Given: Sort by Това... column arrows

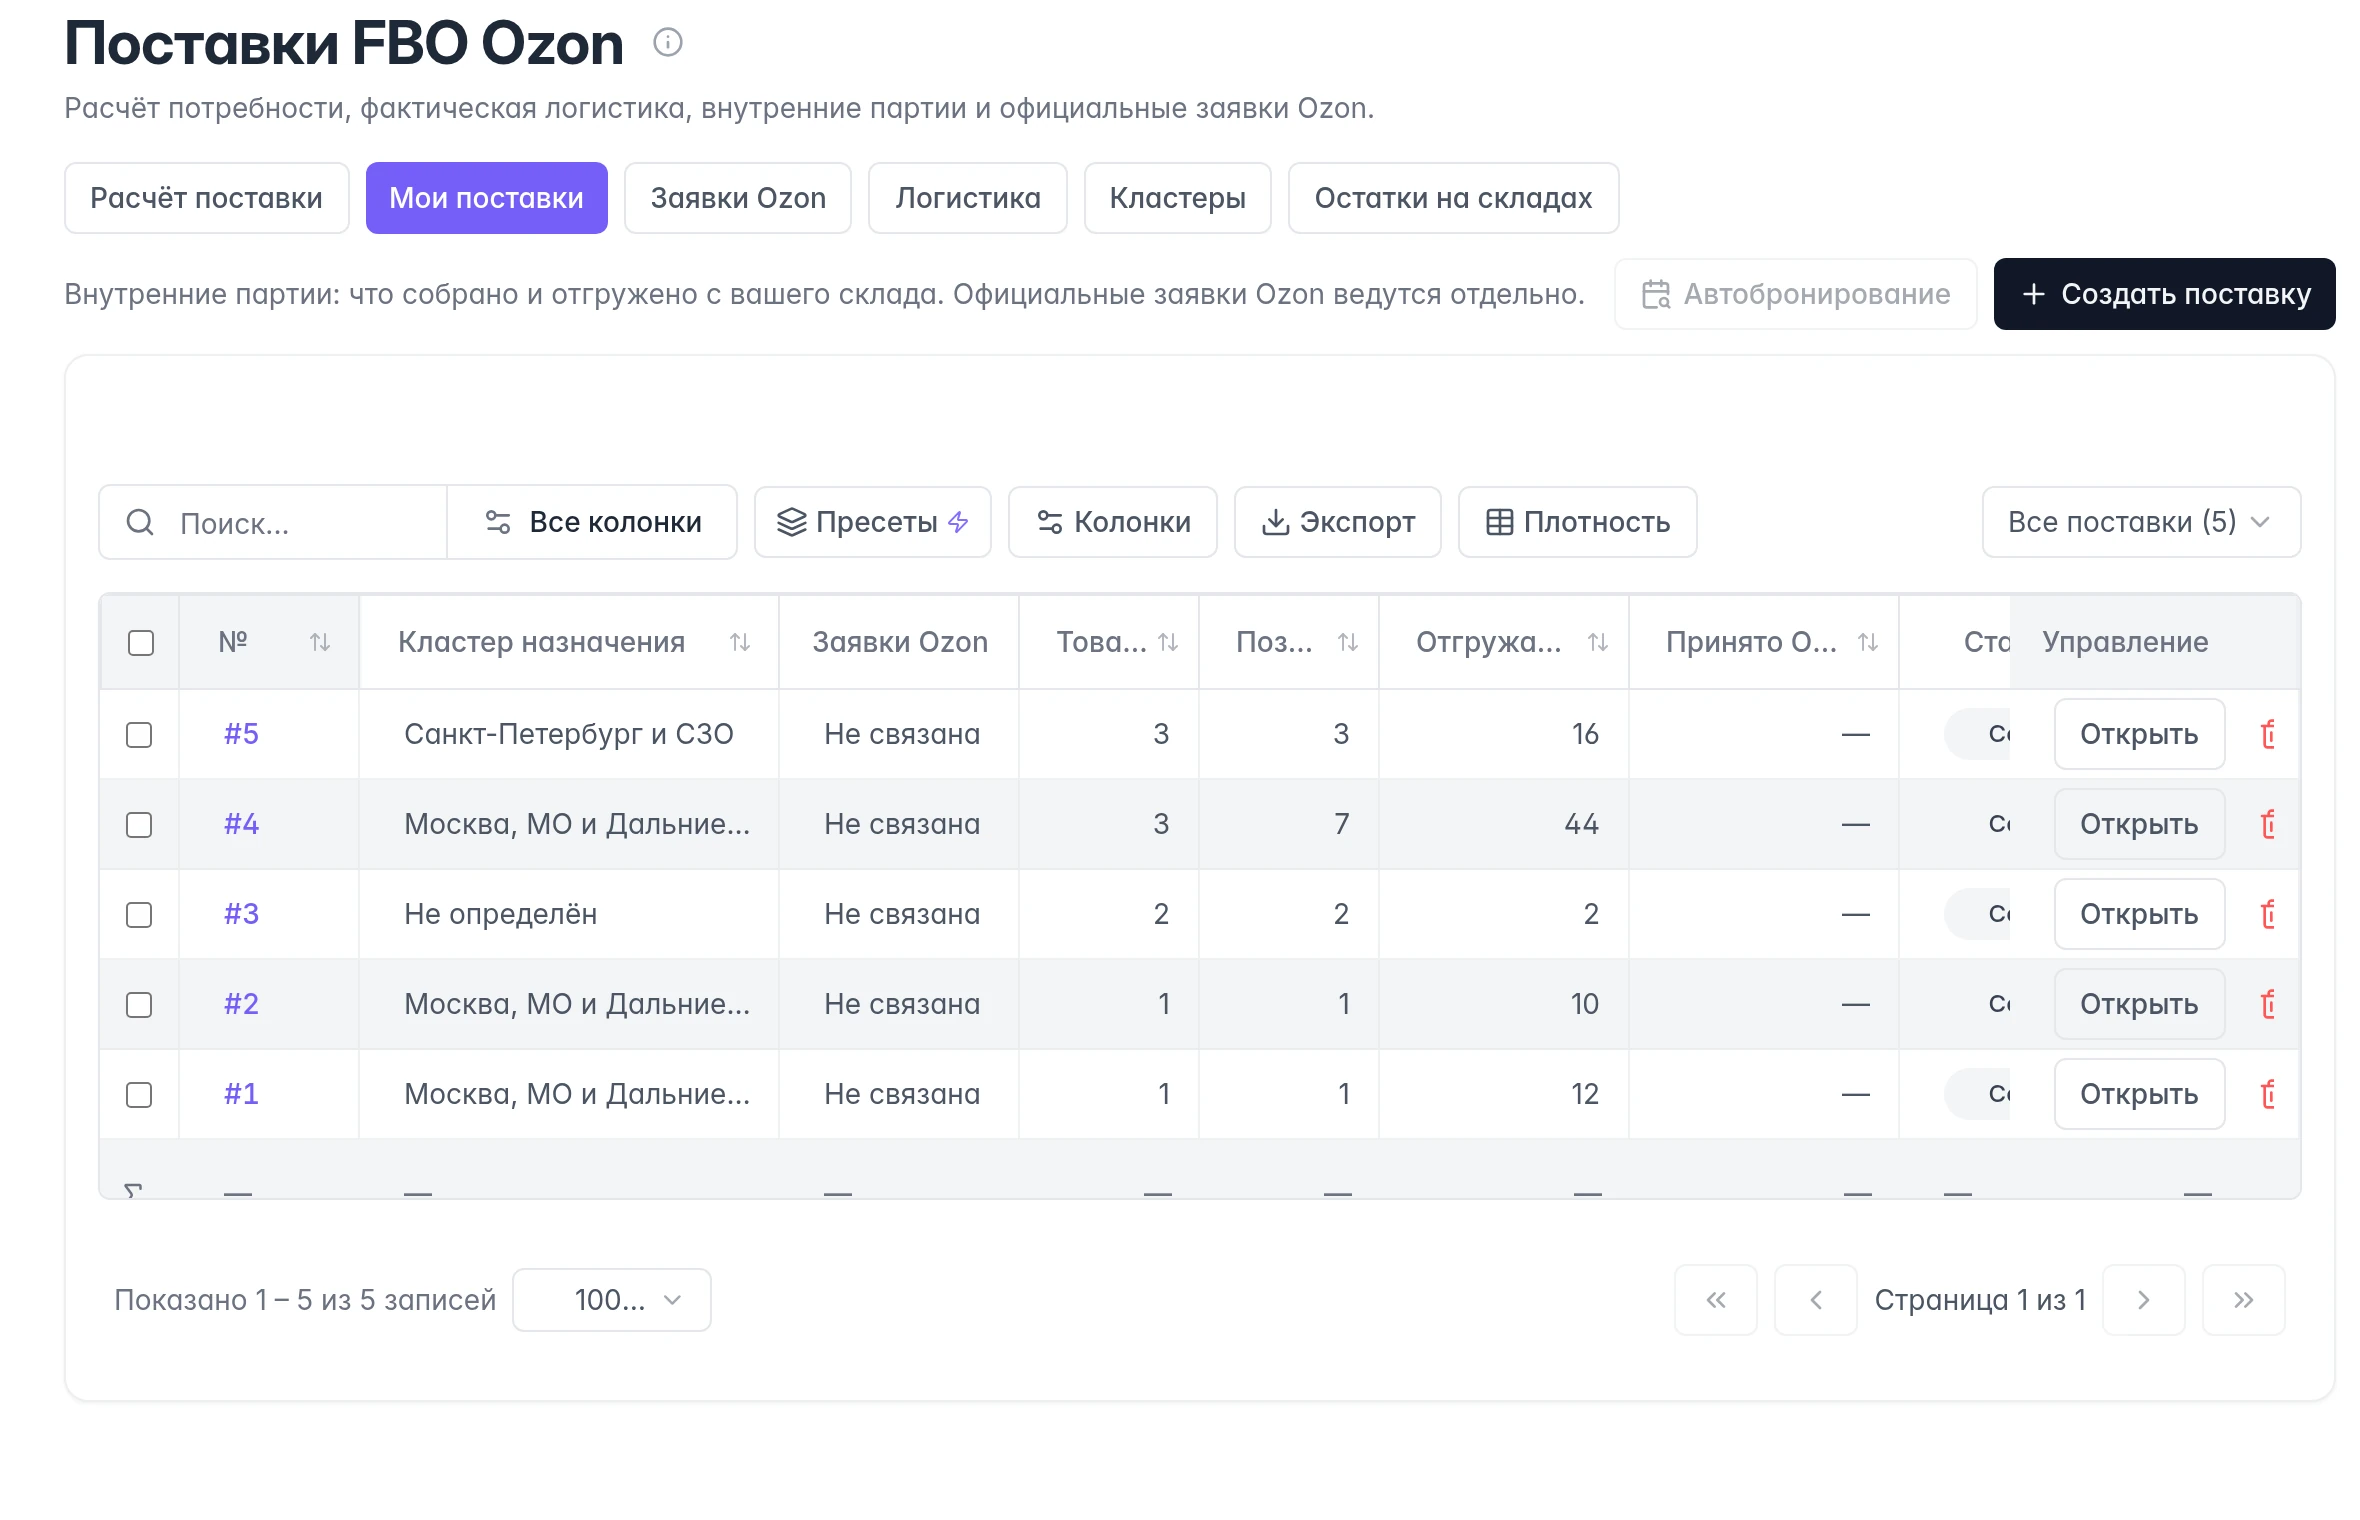Looking at the screenshot, I should click(x=1168, y=642).
